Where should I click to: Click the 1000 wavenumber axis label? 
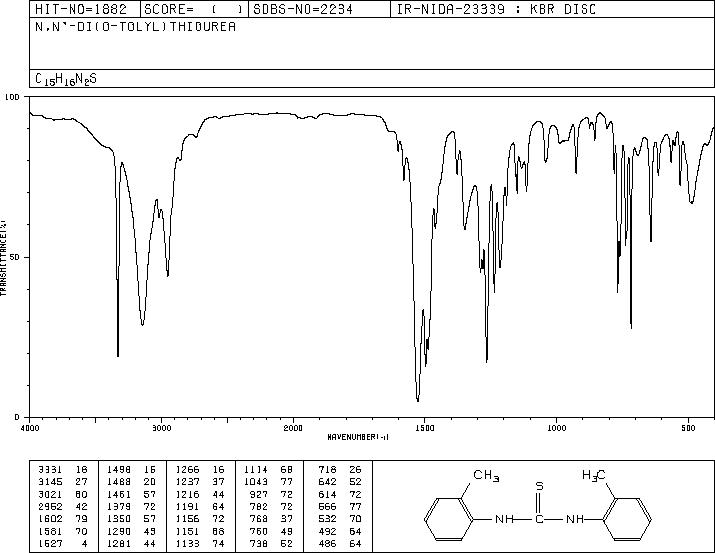556,428
